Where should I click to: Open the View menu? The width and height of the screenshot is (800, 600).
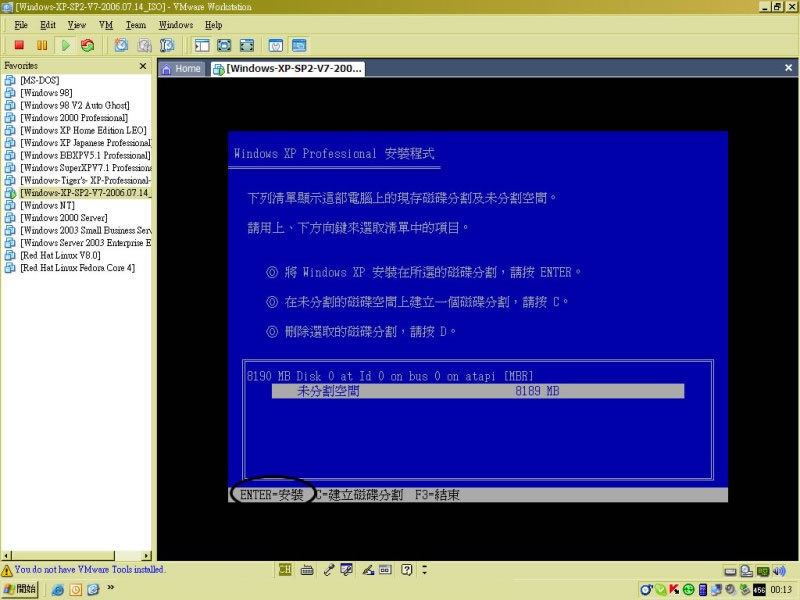click(77, 24)
